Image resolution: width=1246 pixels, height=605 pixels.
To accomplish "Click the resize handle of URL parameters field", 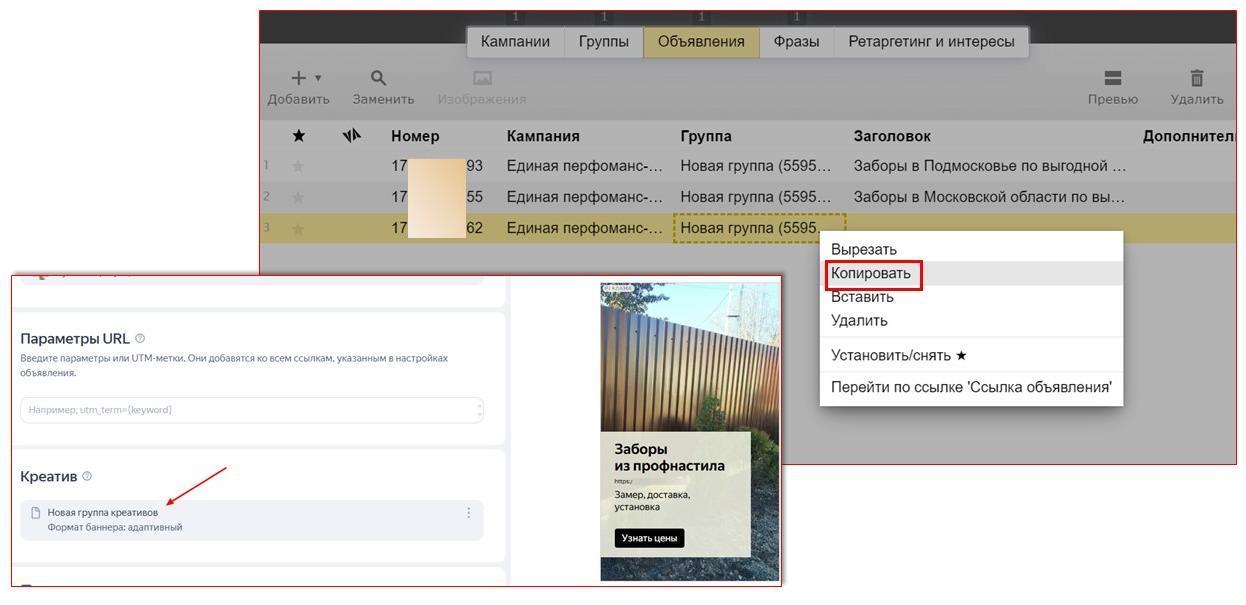I will (480, 410).
